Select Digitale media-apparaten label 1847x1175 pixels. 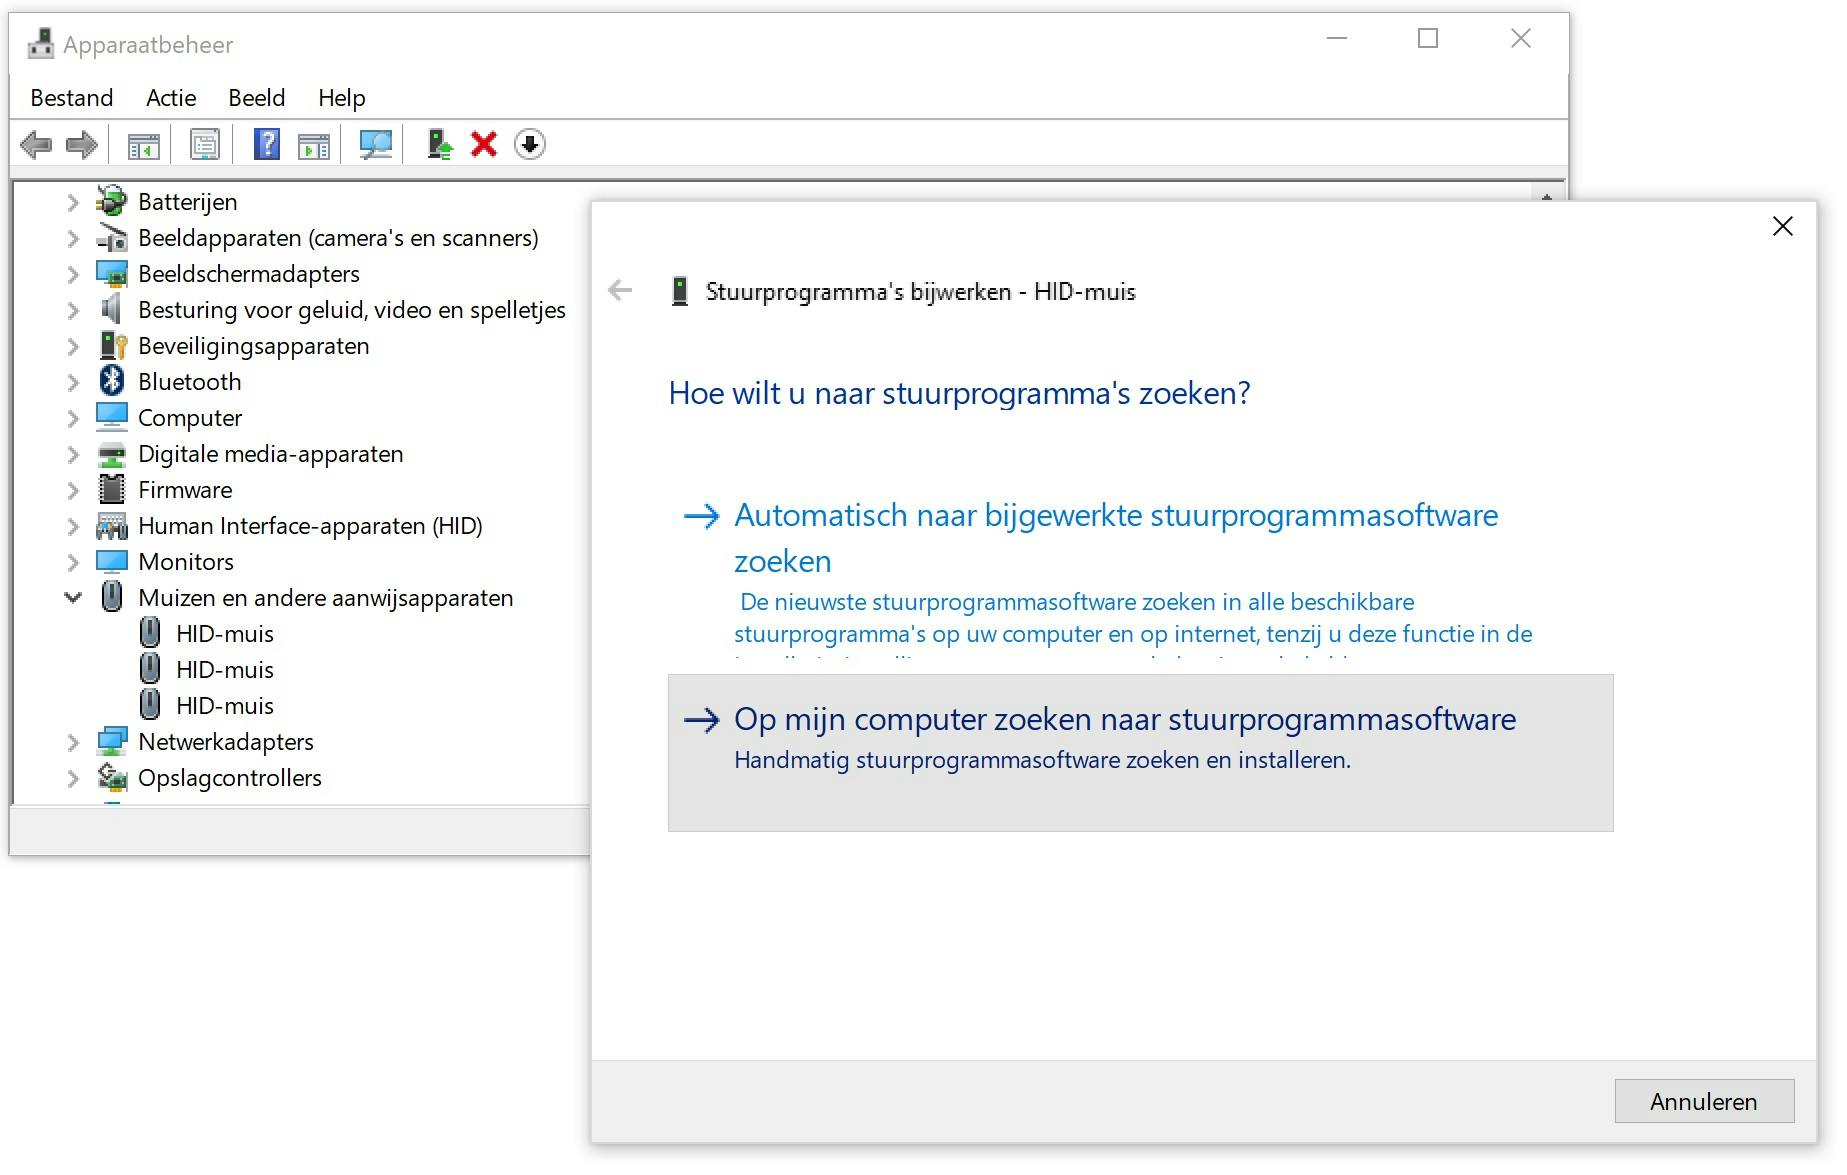271,453
